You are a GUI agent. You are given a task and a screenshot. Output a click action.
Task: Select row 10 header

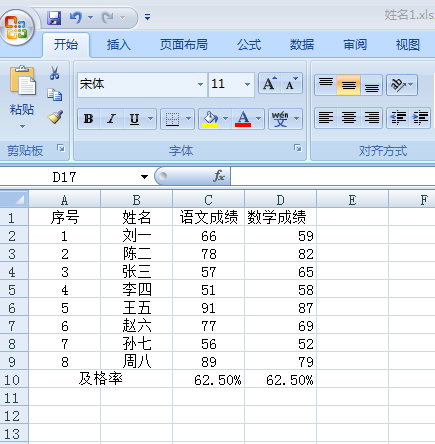coord(14,380)
